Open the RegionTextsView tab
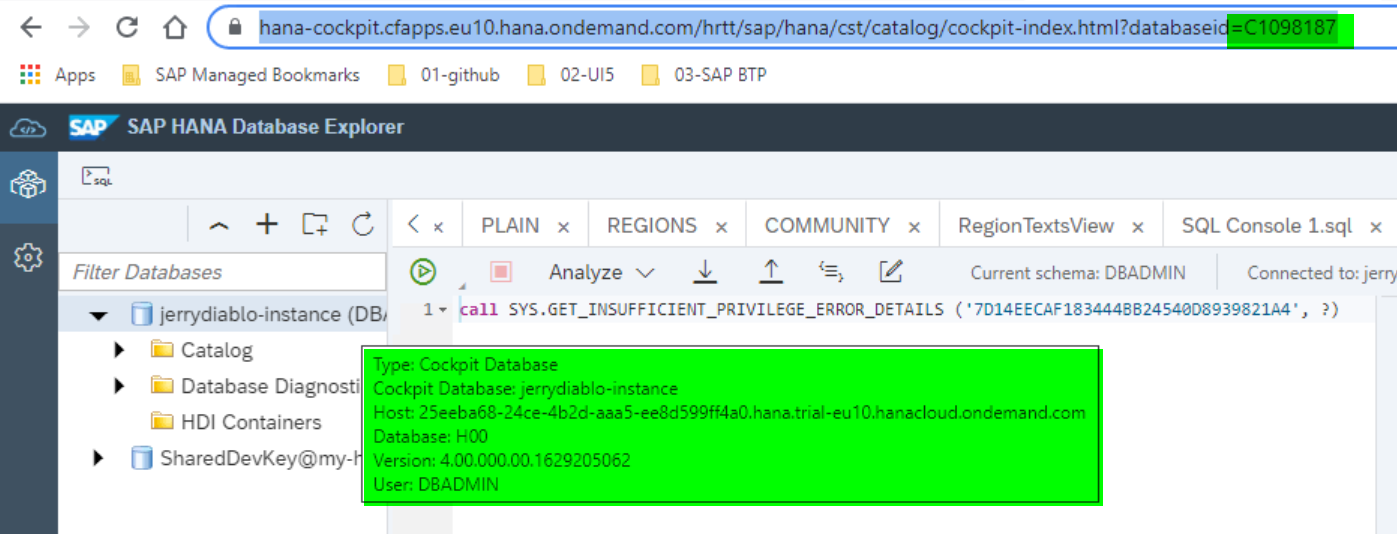Viewport: 1397px width, 534px height. (1036, 226)
